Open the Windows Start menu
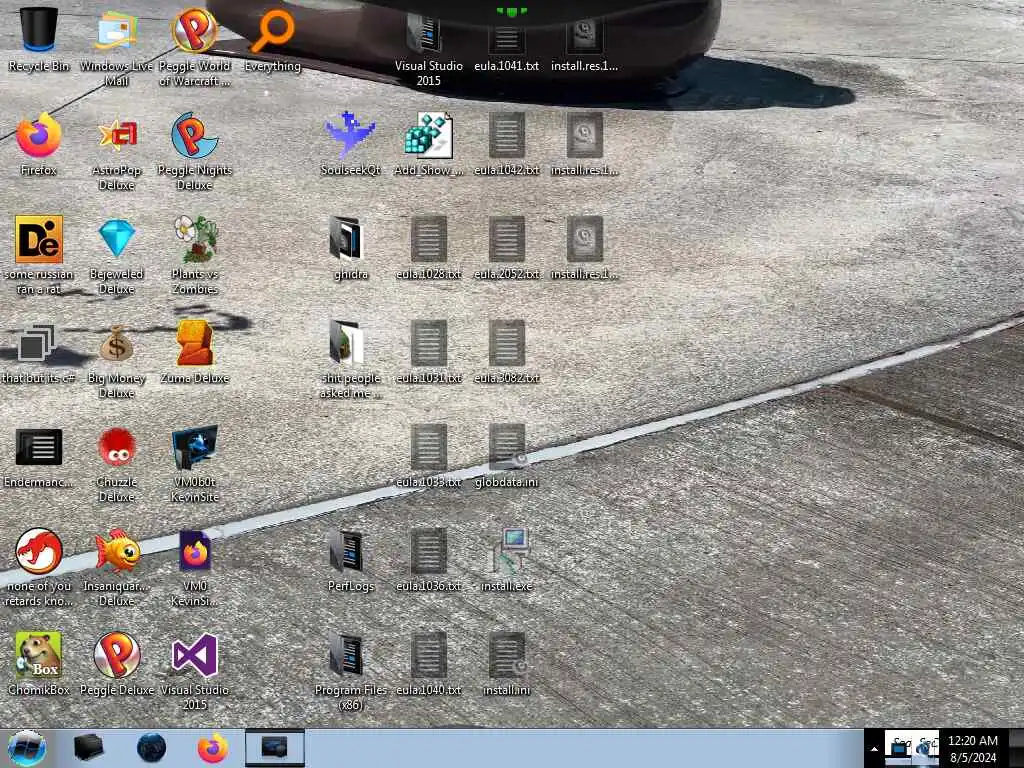The image size is (1024, 768). pos(26,748)
